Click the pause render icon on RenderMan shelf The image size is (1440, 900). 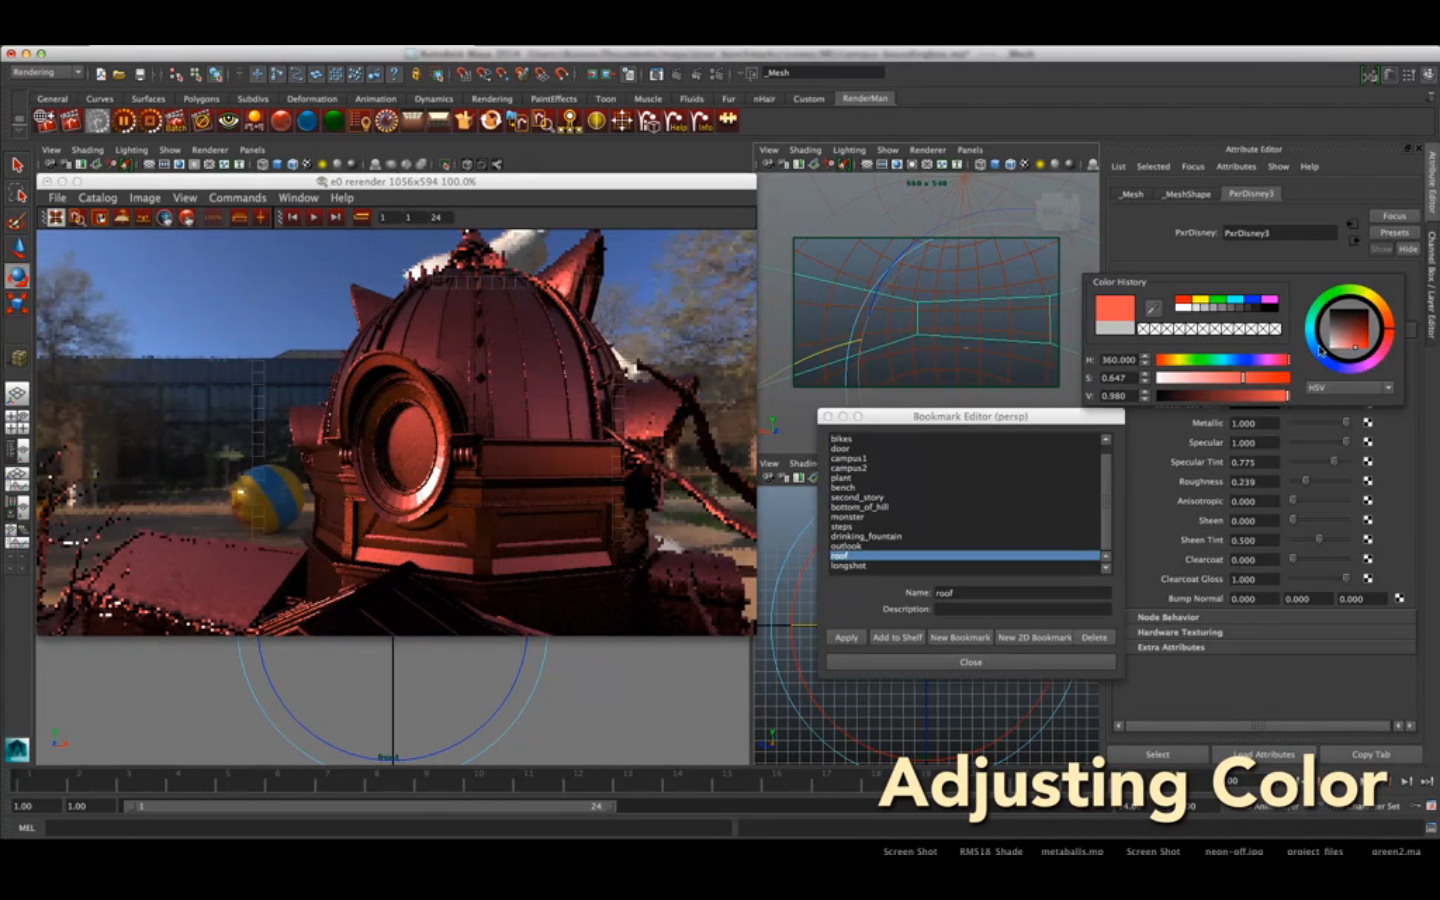click(124, 121)
